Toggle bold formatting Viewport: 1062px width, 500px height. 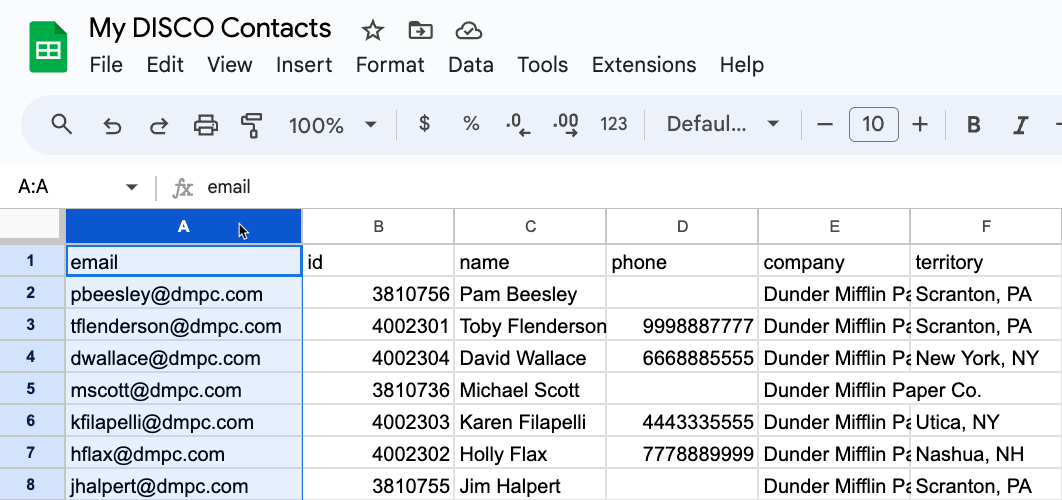click(x=973, y=125)
